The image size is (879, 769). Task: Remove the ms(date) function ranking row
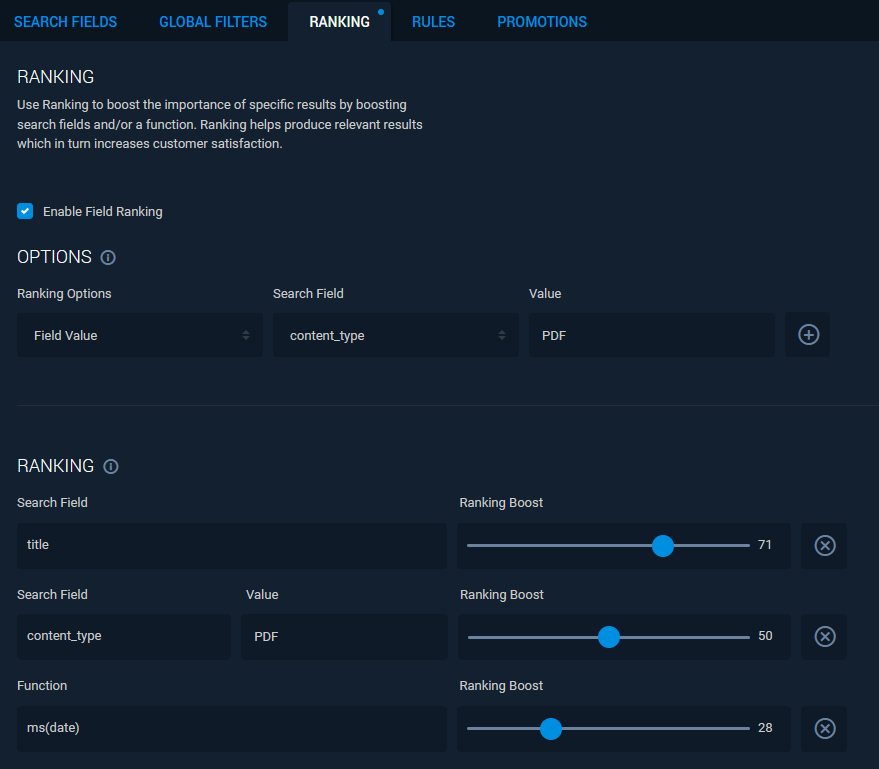click(825, 729)
